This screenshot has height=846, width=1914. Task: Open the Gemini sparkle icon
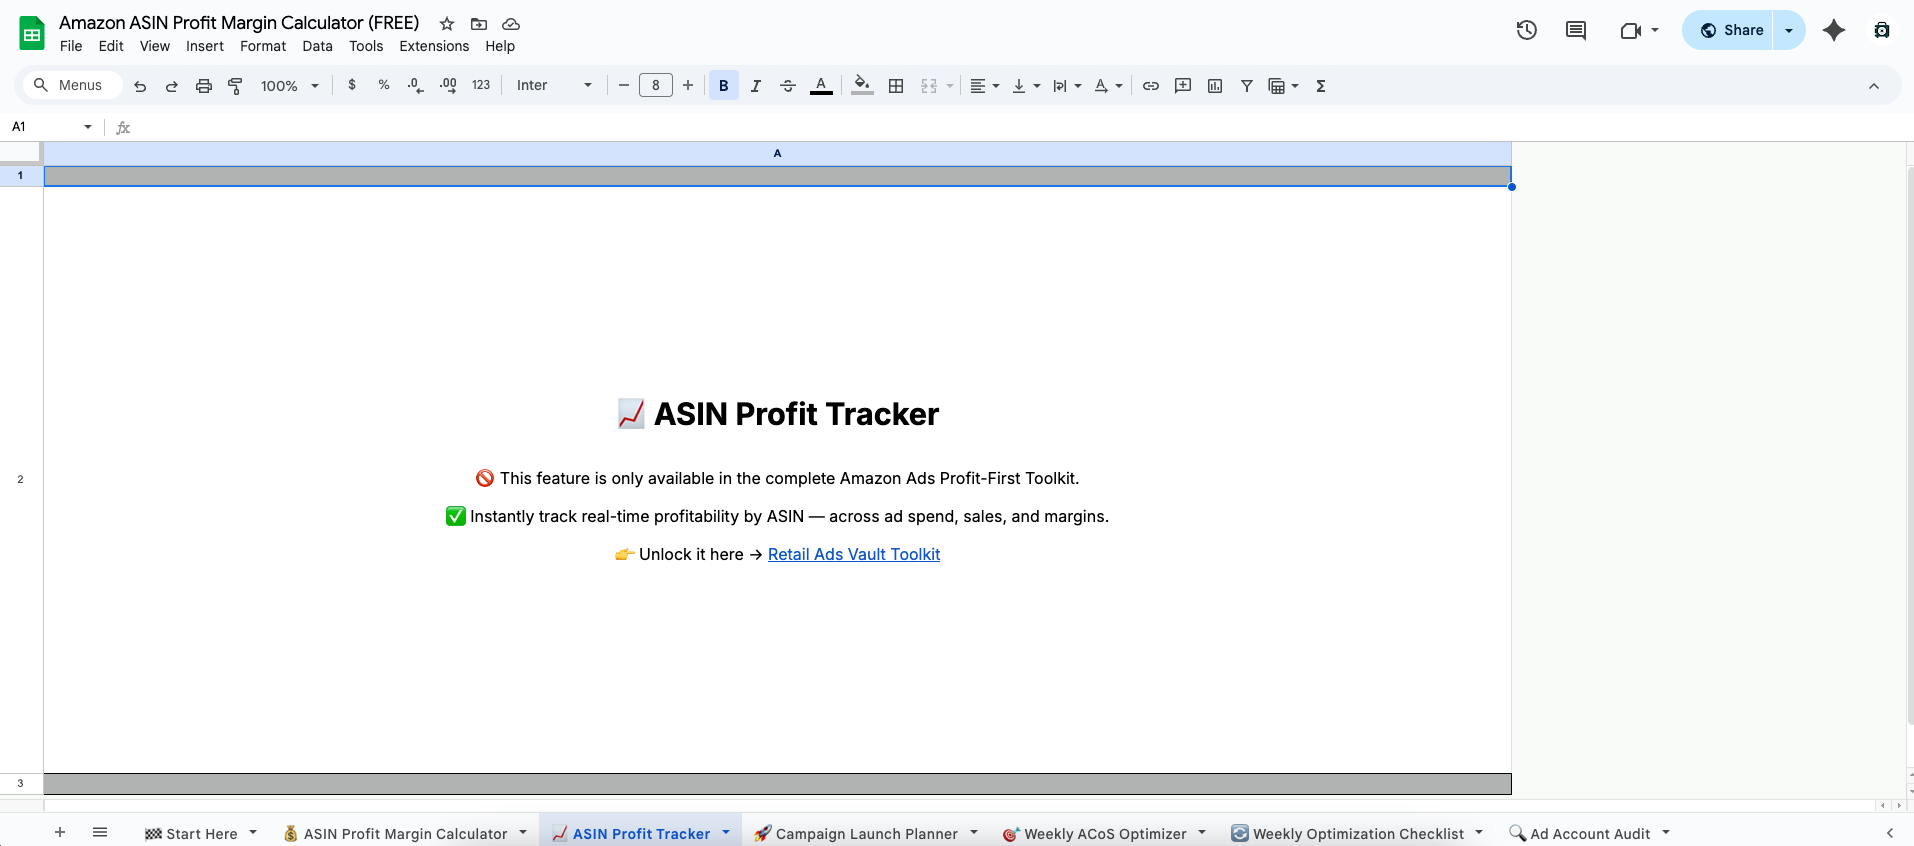point(1834,30)
